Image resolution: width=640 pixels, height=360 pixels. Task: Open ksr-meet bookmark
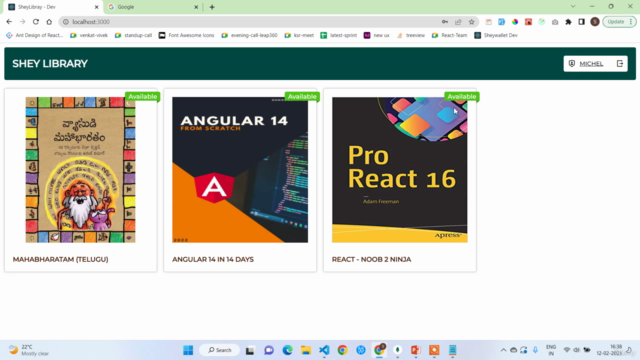coord(299,36)
